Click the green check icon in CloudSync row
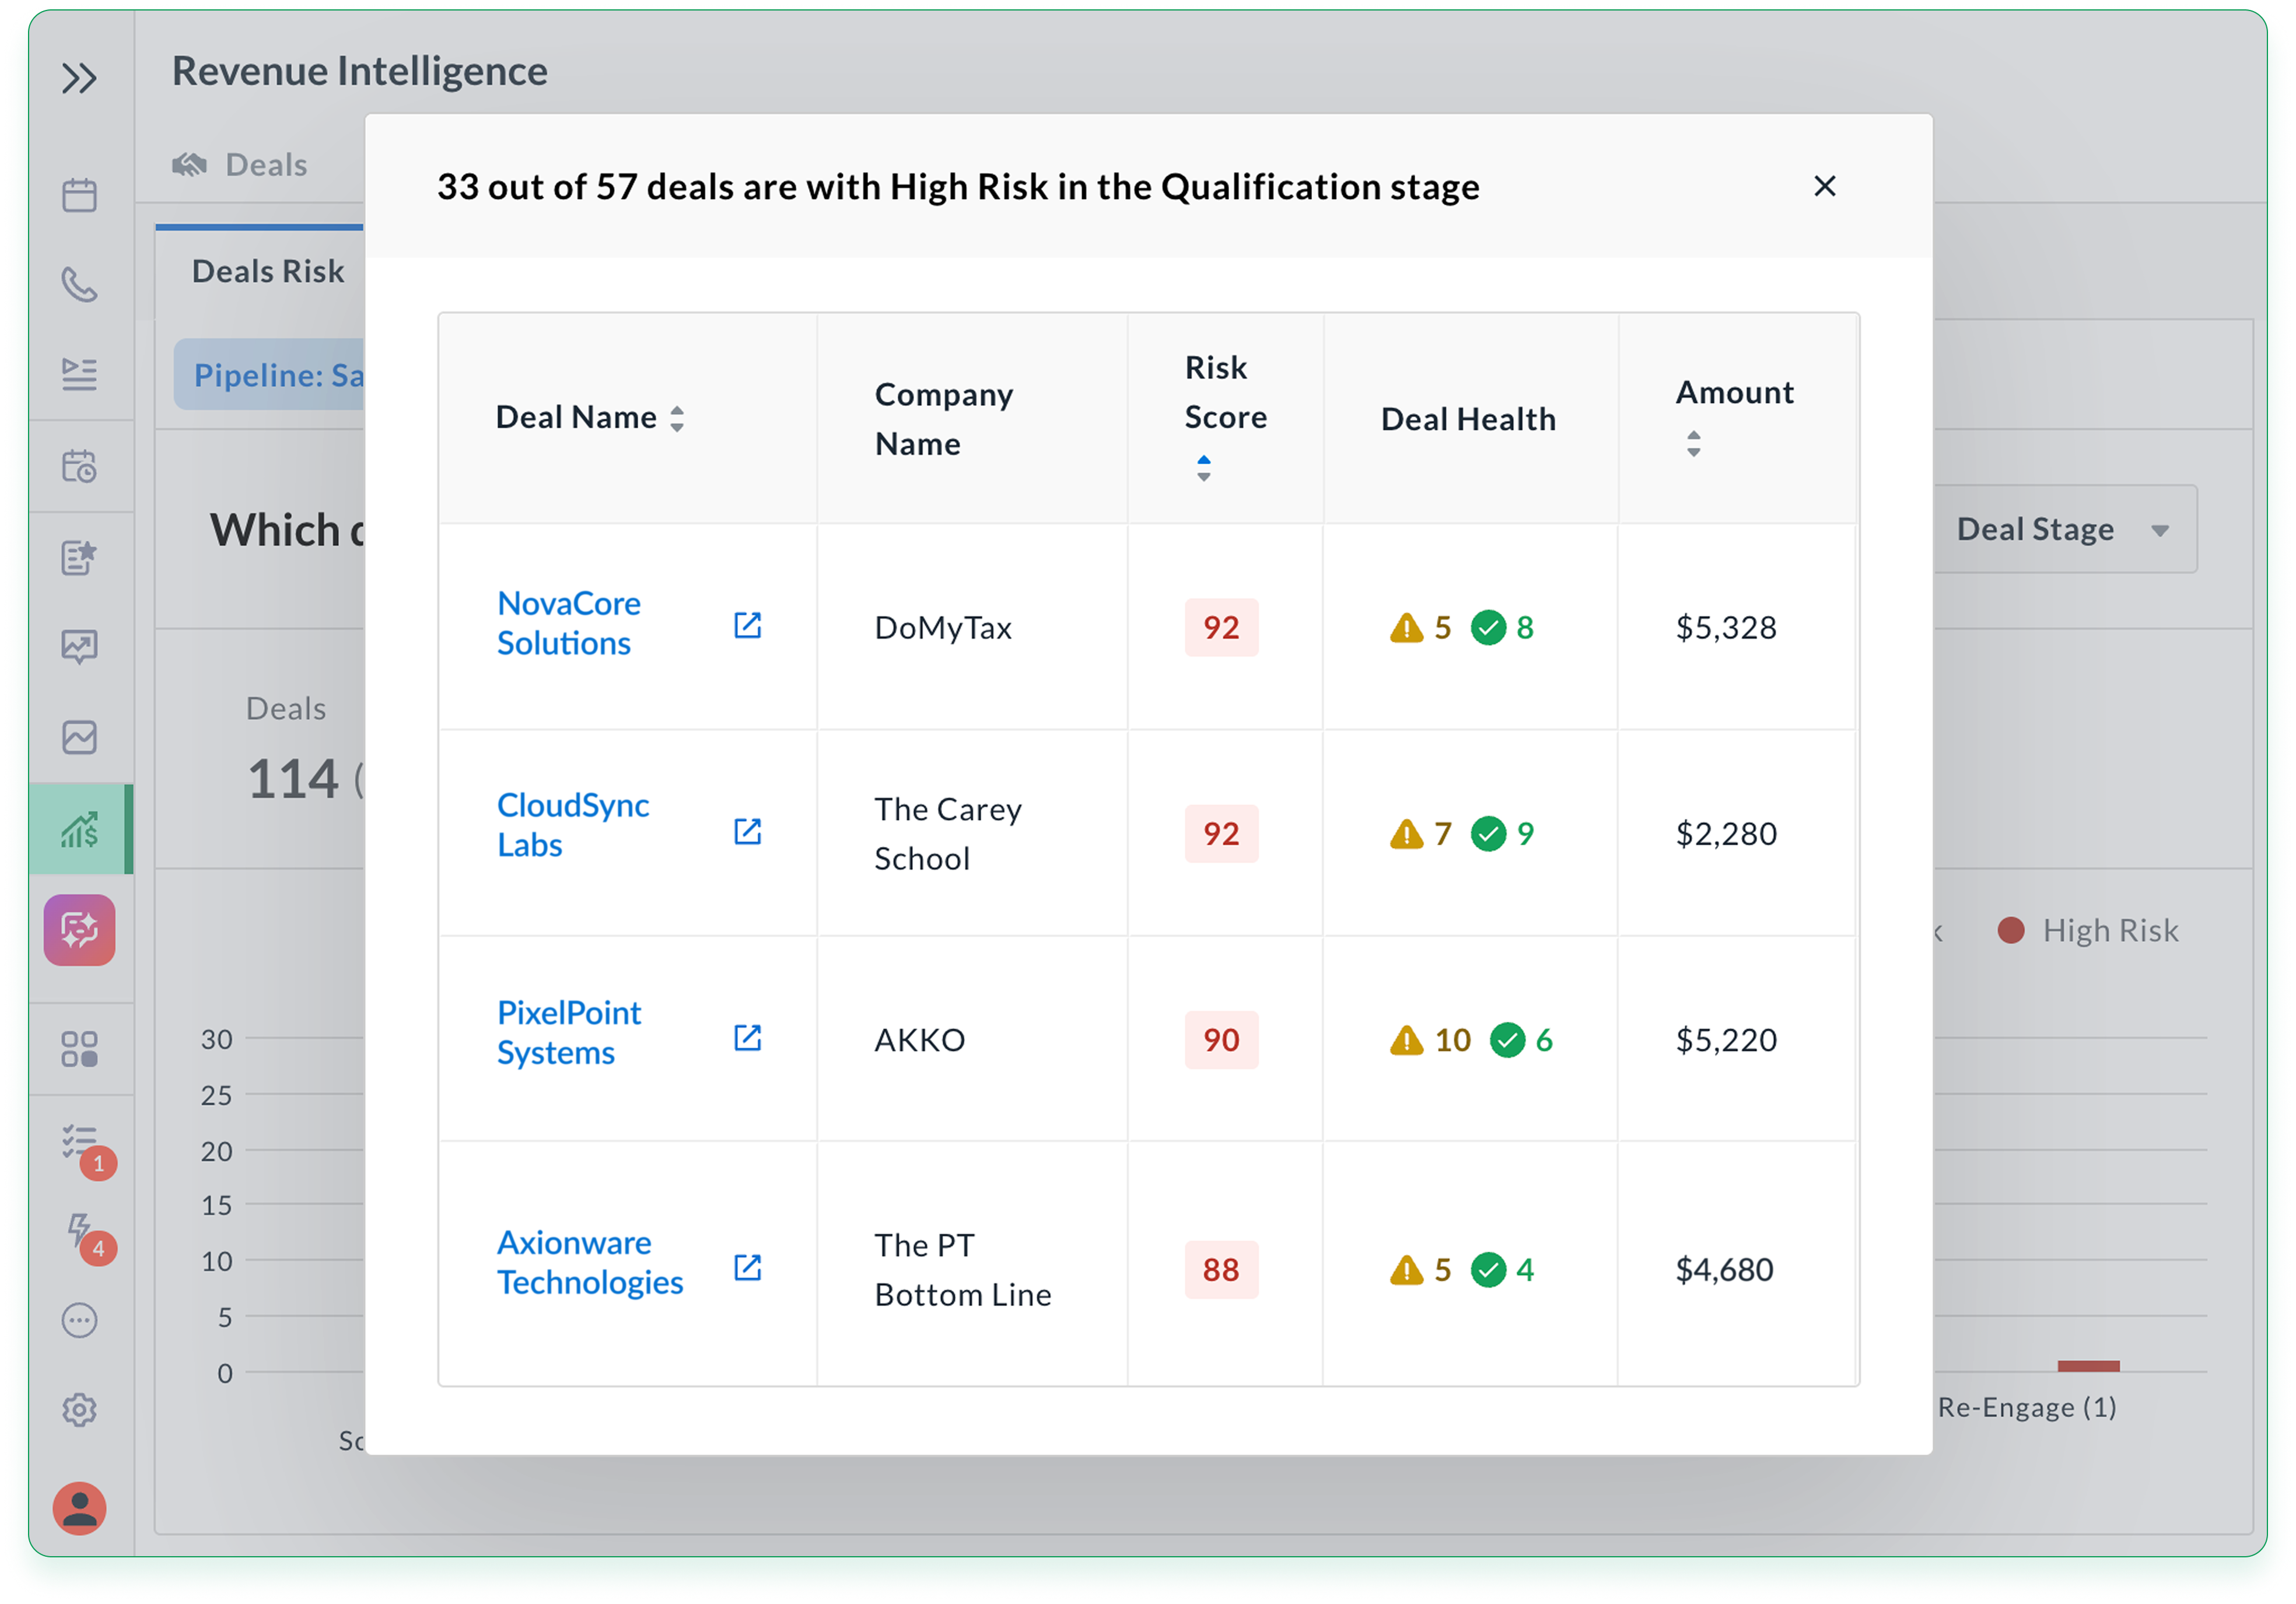This screenshot has width=2296, height=1604. pyautogui.click(x=1488, y=833)
